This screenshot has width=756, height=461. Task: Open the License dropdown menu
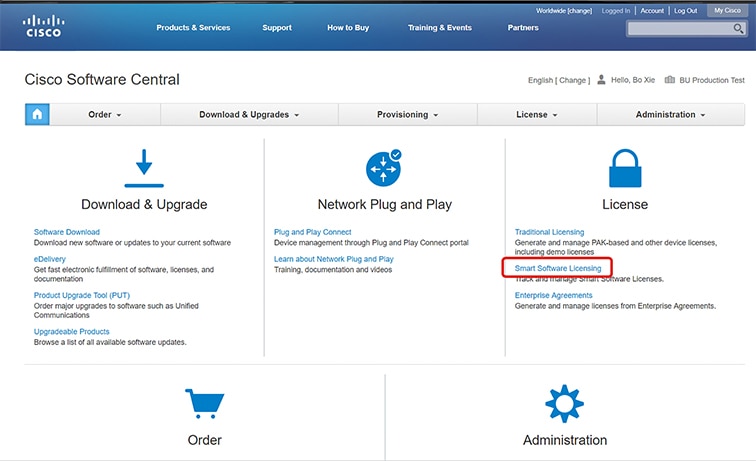click(537, 115)
